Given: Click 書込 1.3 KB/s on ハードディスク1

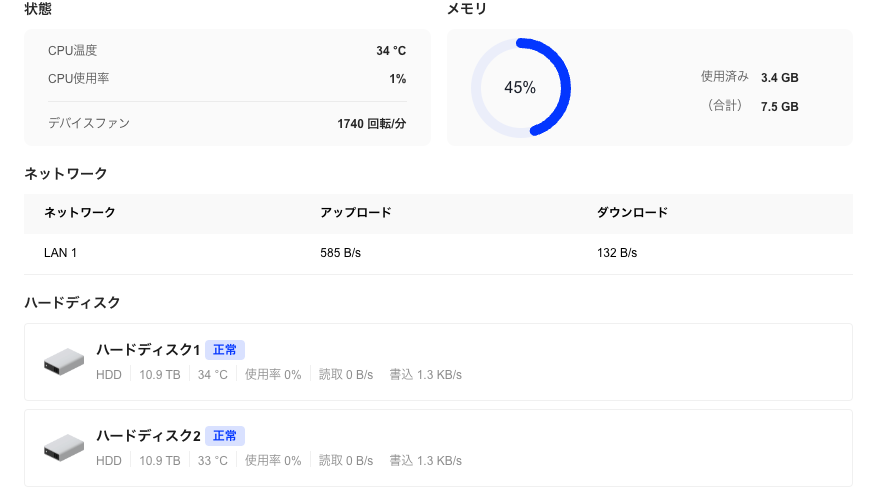Looking at the screenshot, I should click(x=426, y=375).
